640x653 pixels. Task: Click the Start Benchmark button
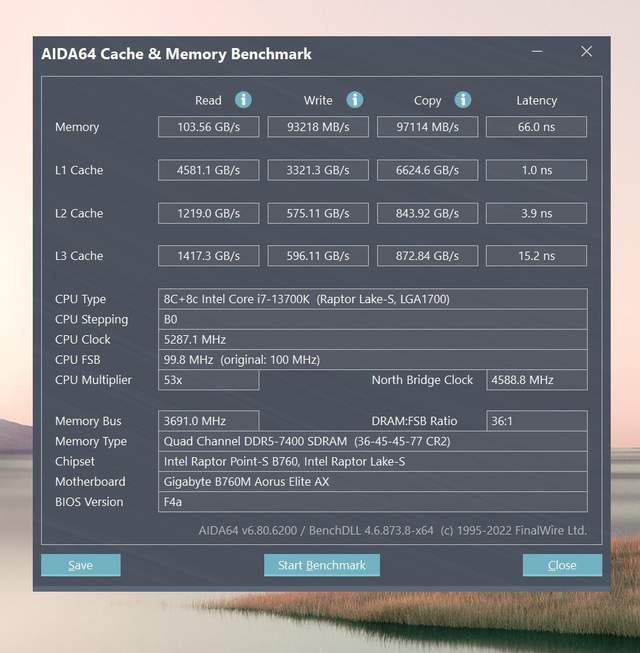pyautogui.click(x=322, y=565)
